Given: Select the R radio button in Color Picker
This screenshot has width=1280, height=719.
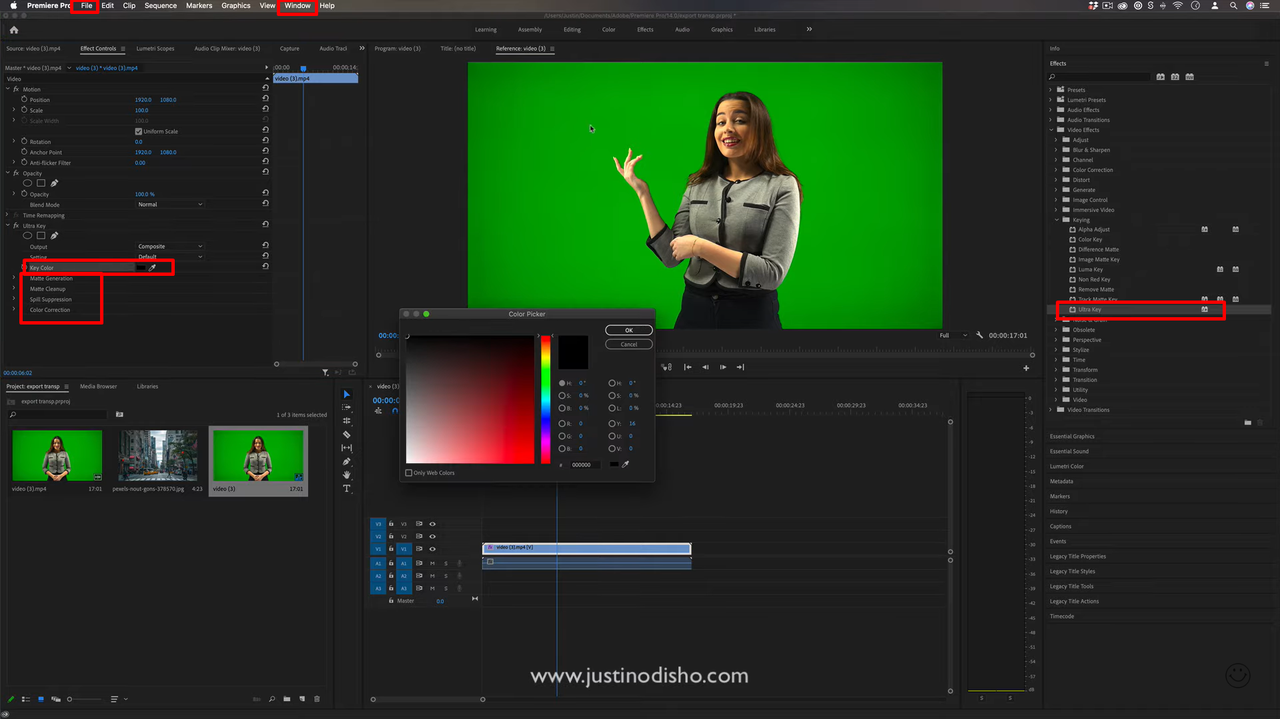Looking at the screenshot, I should coord(562,424).
